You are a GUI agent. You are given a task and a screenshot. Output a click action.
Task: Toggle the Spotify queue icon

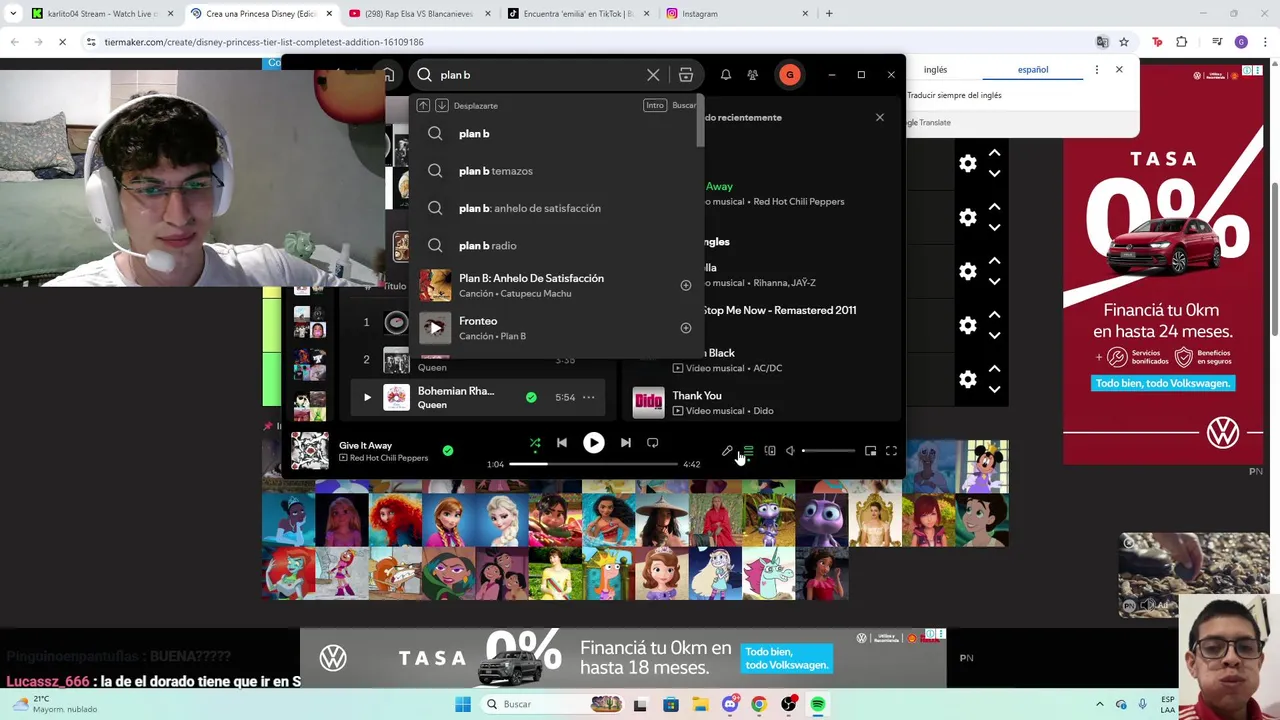pyautogui.click(x=748, y=451)
